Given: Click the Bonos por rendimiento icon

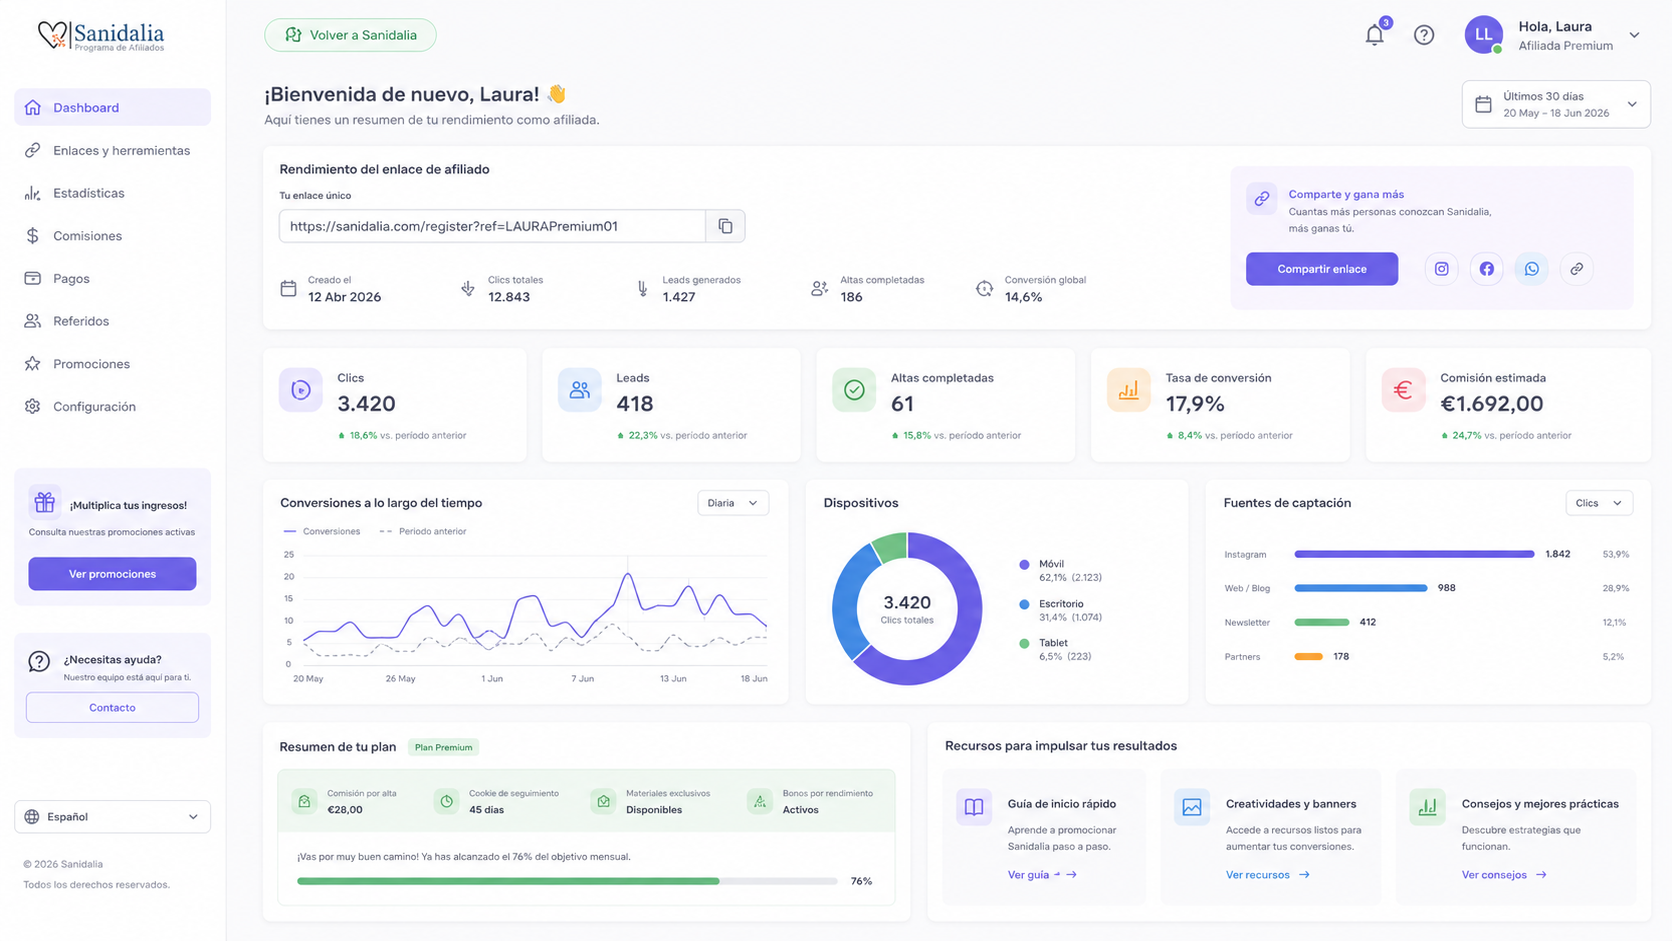Looking at the screenshot, I should click(x=760, y=801).
